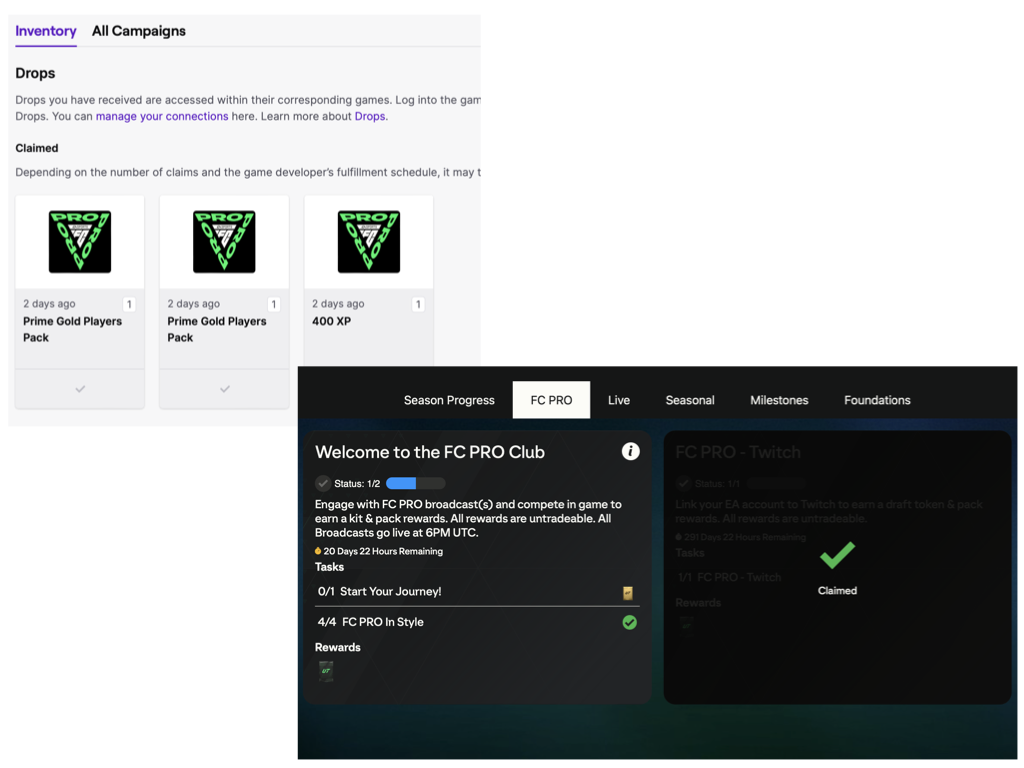The height and width of the screenshot is (768, 1024).
Task: Select the FC PRO tab
Action: (x=551, y=400)
